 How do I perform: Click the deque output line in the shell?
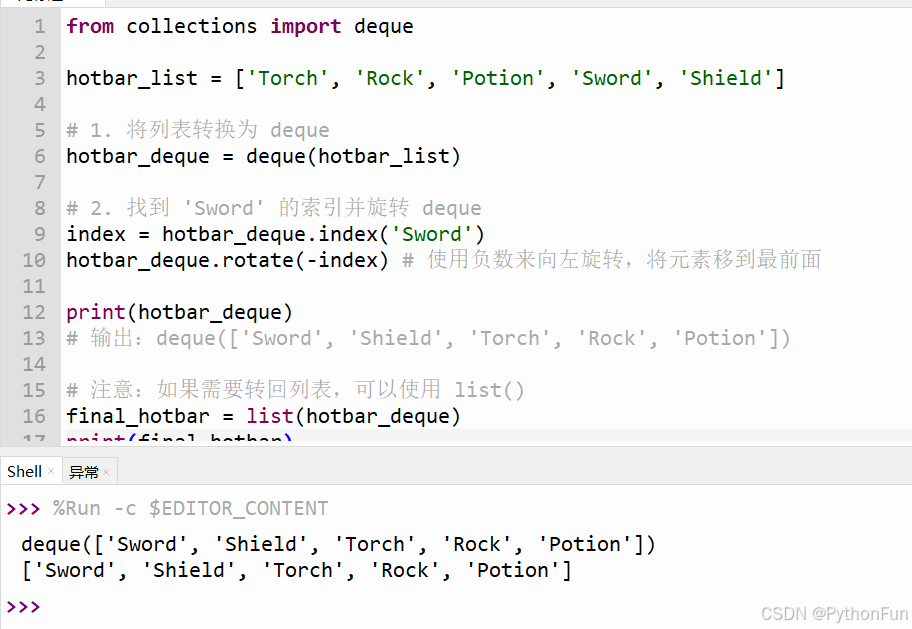click(x=338, y=544)
